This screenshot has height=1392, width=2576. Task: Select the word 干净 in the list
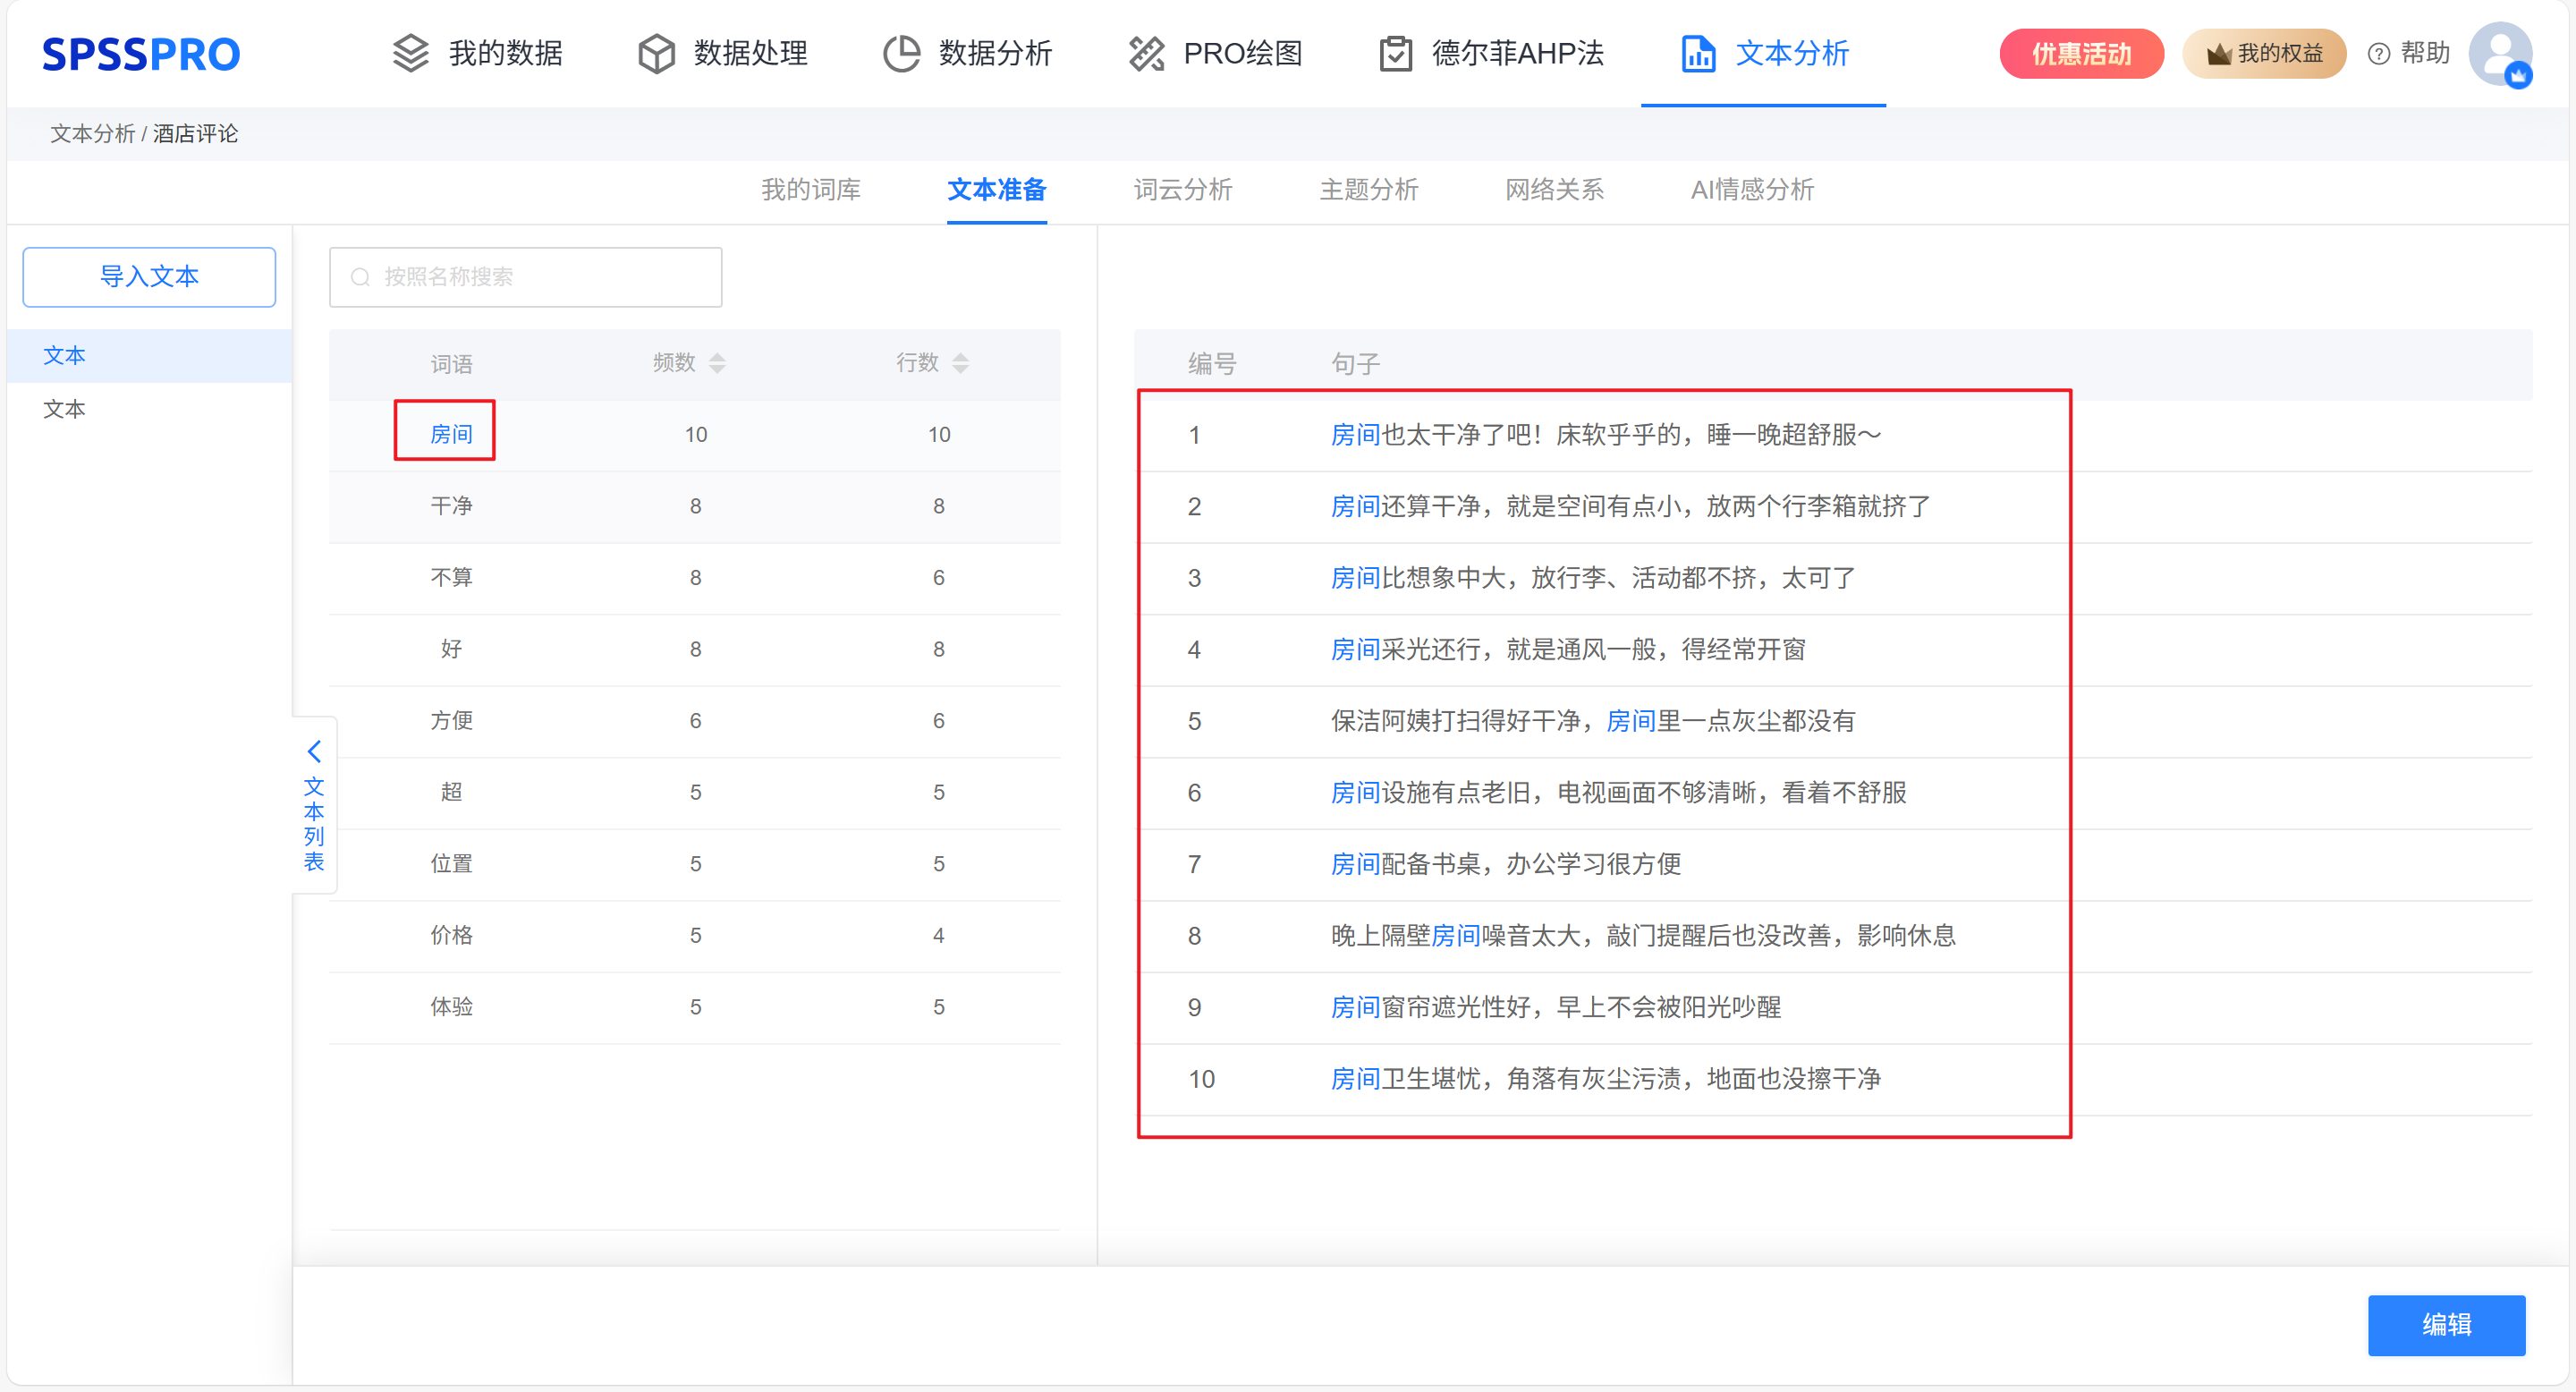[x=451, y=506]
